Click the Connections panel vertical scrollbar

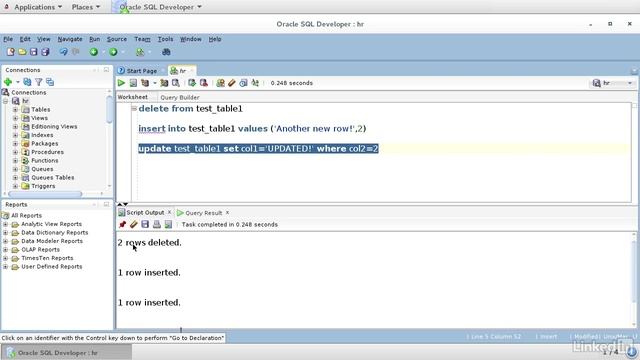pyautogui.click(x=109, y=109)
